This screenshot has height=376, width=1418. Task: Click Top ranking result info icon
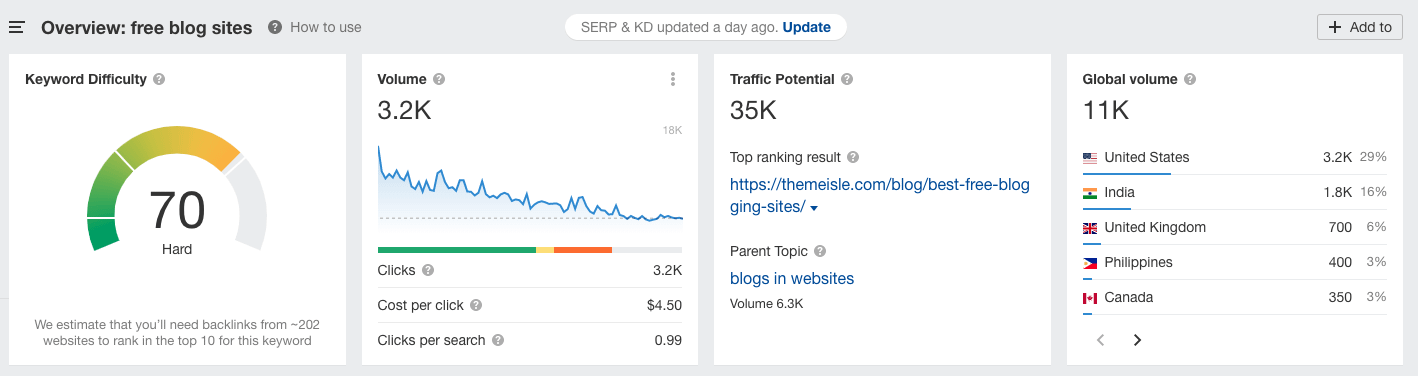pyautogui.click(x=853, y=157)
